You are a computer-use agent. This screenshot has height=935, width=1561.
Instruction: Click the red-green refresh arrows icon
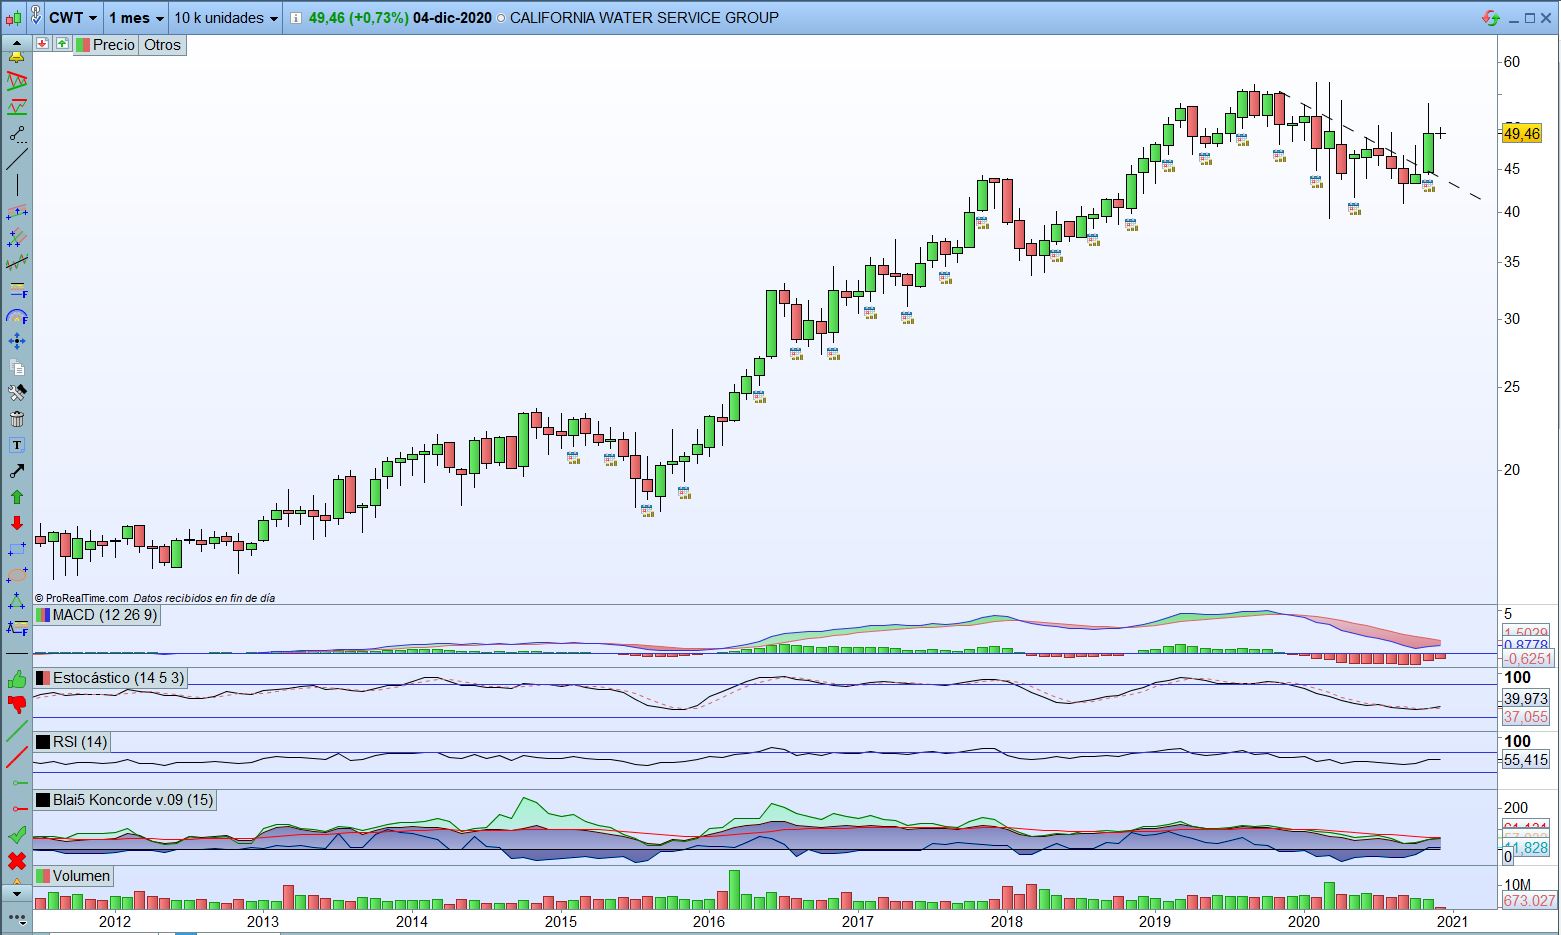[x=1491, y=18]
